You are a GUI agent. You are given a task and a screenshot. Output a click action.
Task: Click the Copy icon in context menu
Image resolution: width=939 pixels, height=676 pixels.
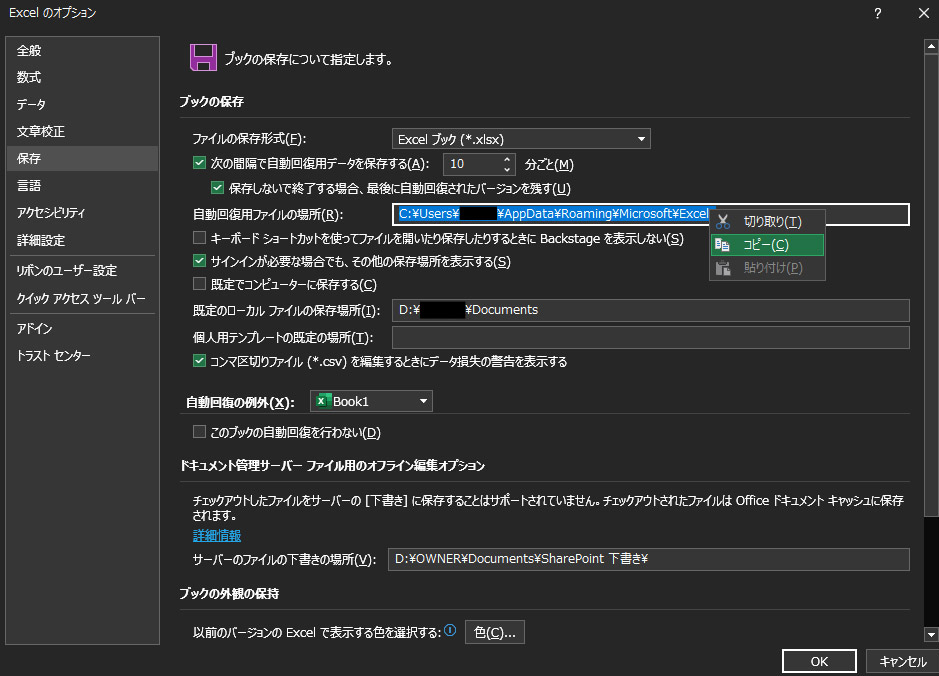[723, 245]
